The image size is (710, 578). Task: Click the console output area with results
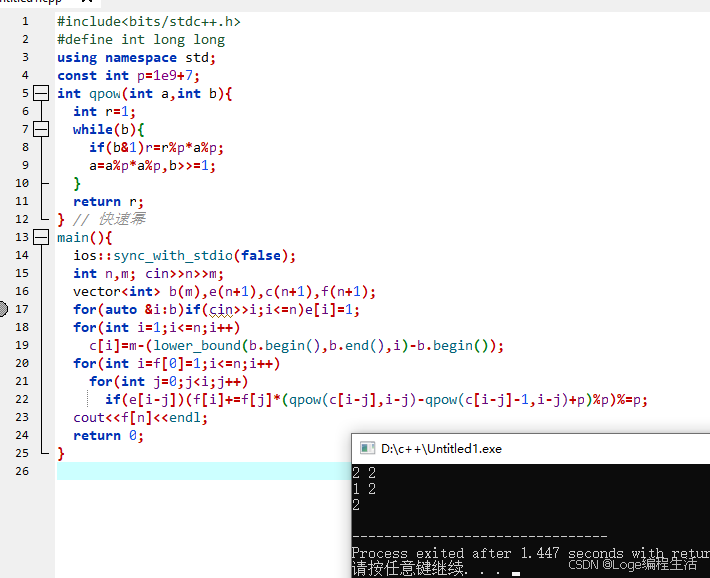(450, 490)
